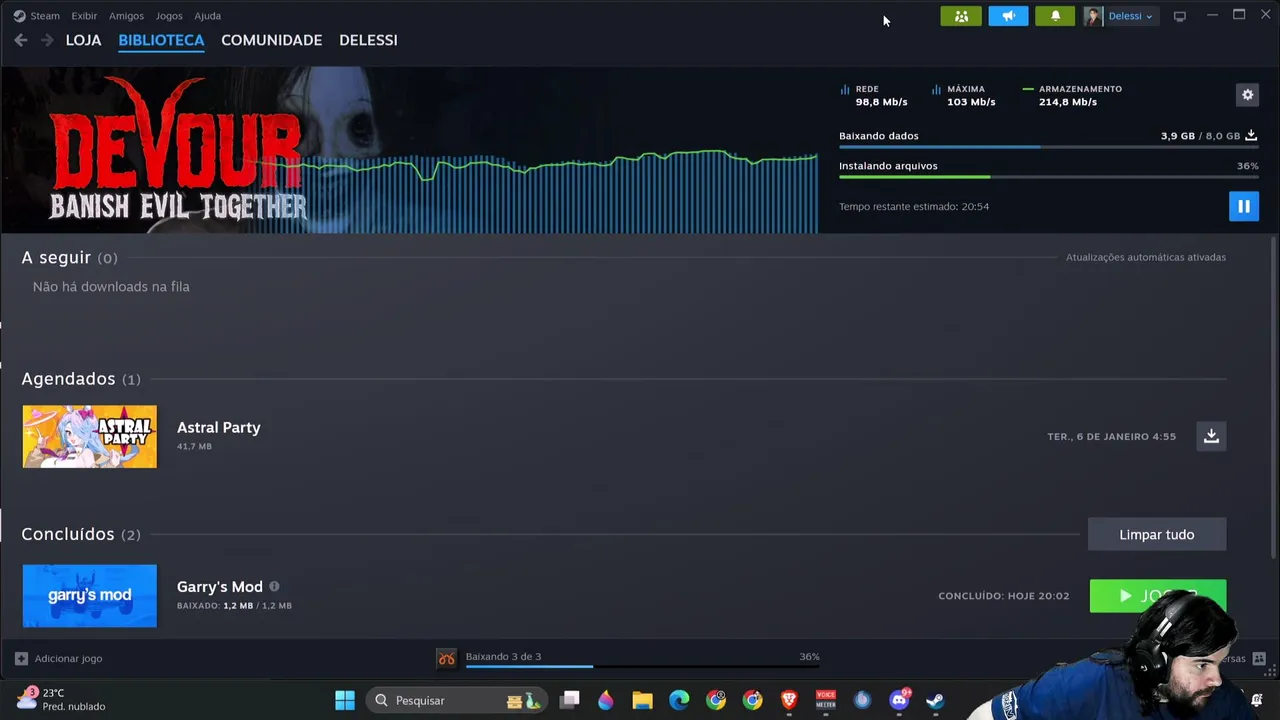Click the Pesquisar taskbar search box
Image resolution: width=1280 pixels, height=720 pixels.
(456, 700)
